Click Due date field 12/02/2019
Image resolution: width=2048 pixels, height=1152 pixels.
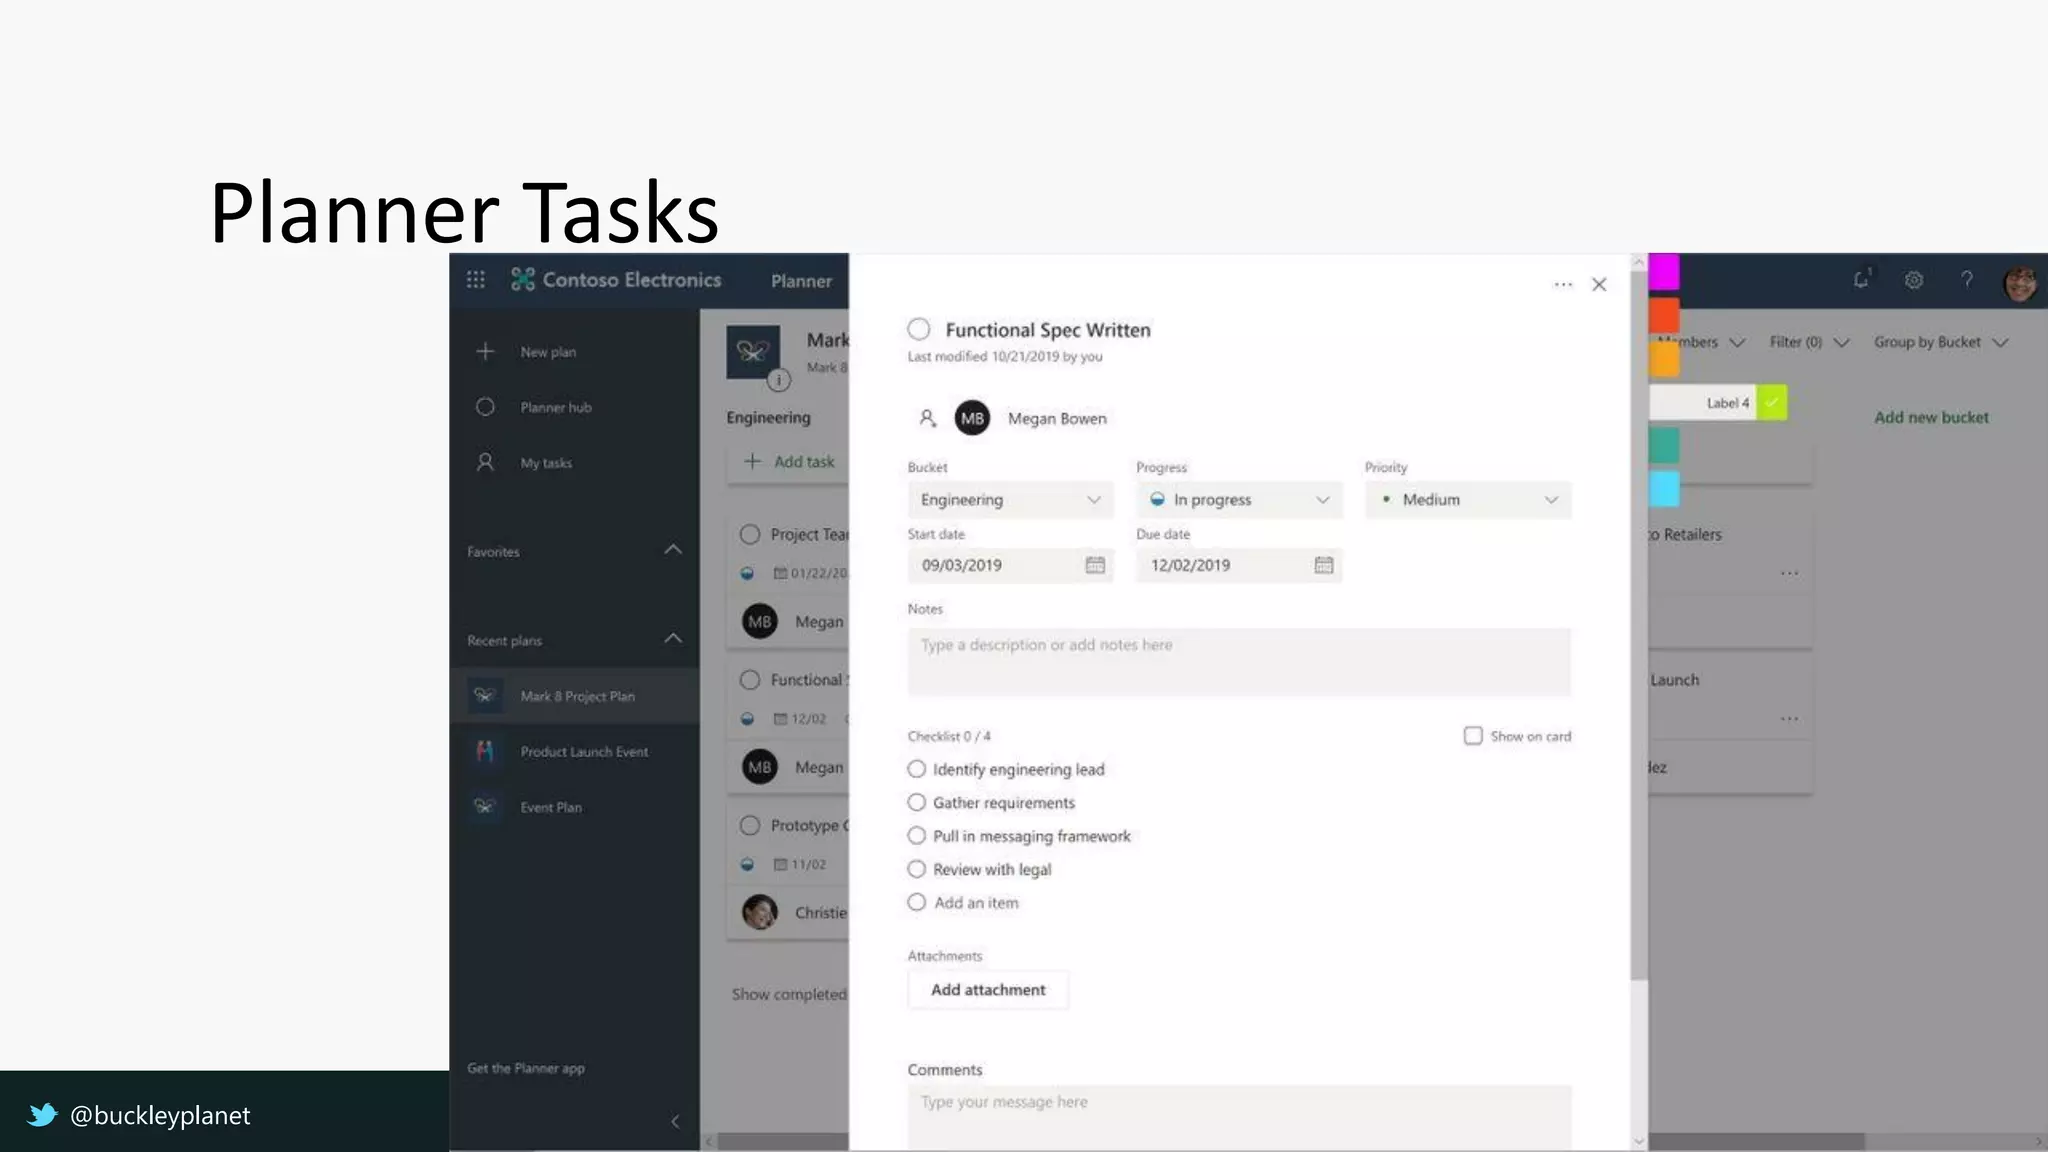pos(1239,565)
